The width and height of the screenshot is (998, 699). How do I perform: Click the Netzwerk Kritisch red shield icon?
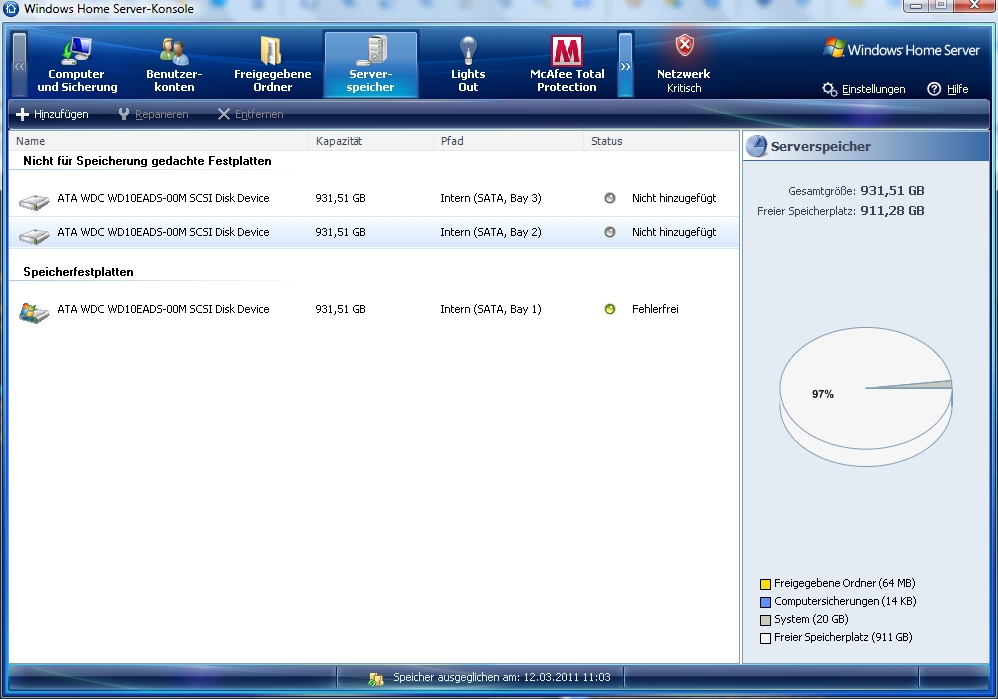tap(684, 46)
